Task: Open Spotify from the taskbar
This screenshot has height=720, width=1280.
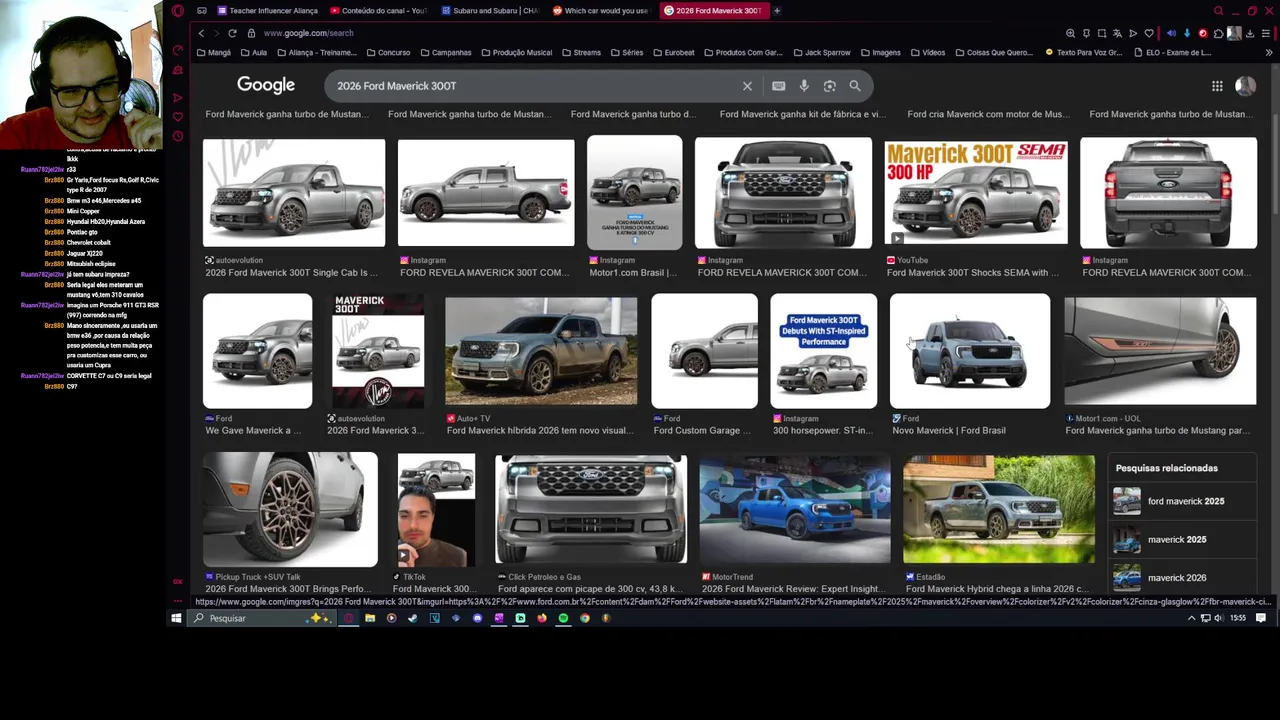Action: pos(563,618)
